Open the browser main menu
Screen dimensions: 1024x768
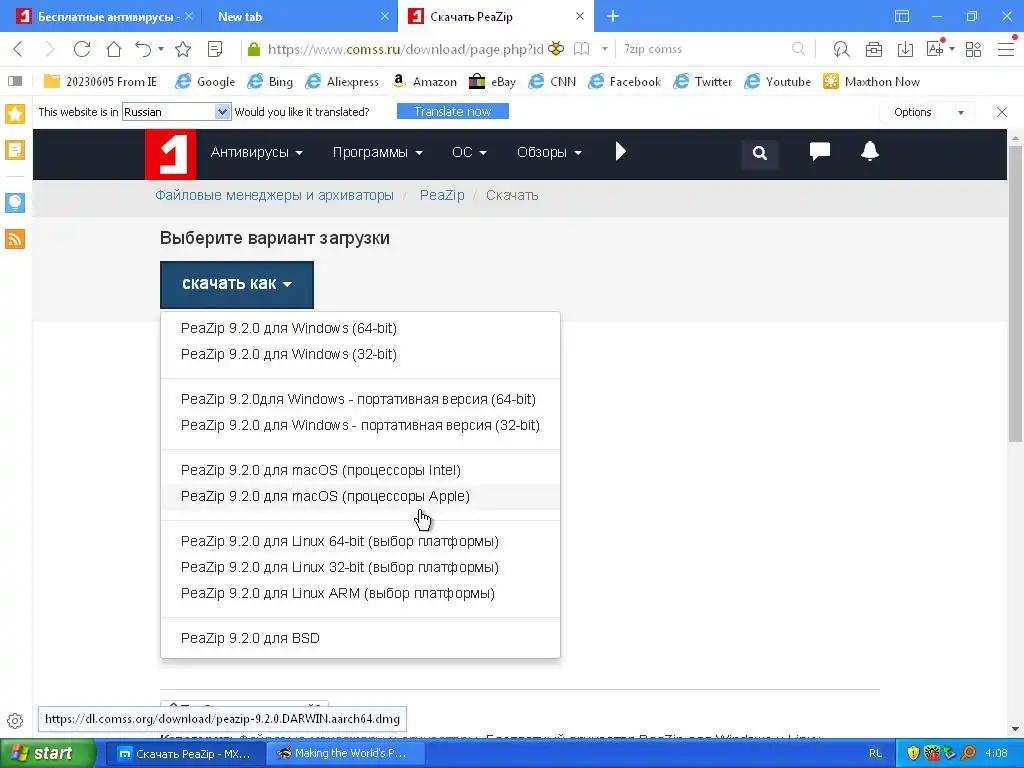1006,49
